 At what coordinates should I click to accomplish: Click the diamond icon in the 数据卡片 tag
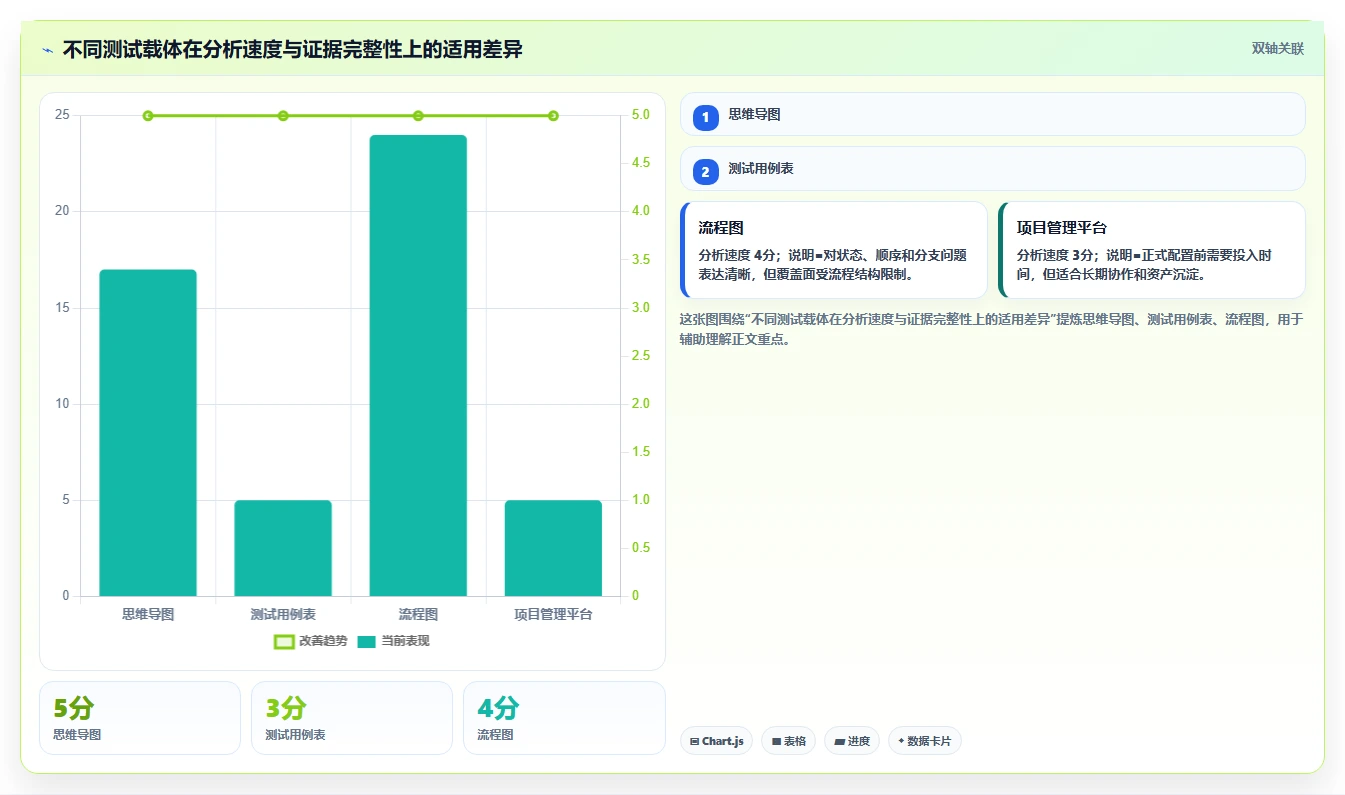click(x=901, y=741)
